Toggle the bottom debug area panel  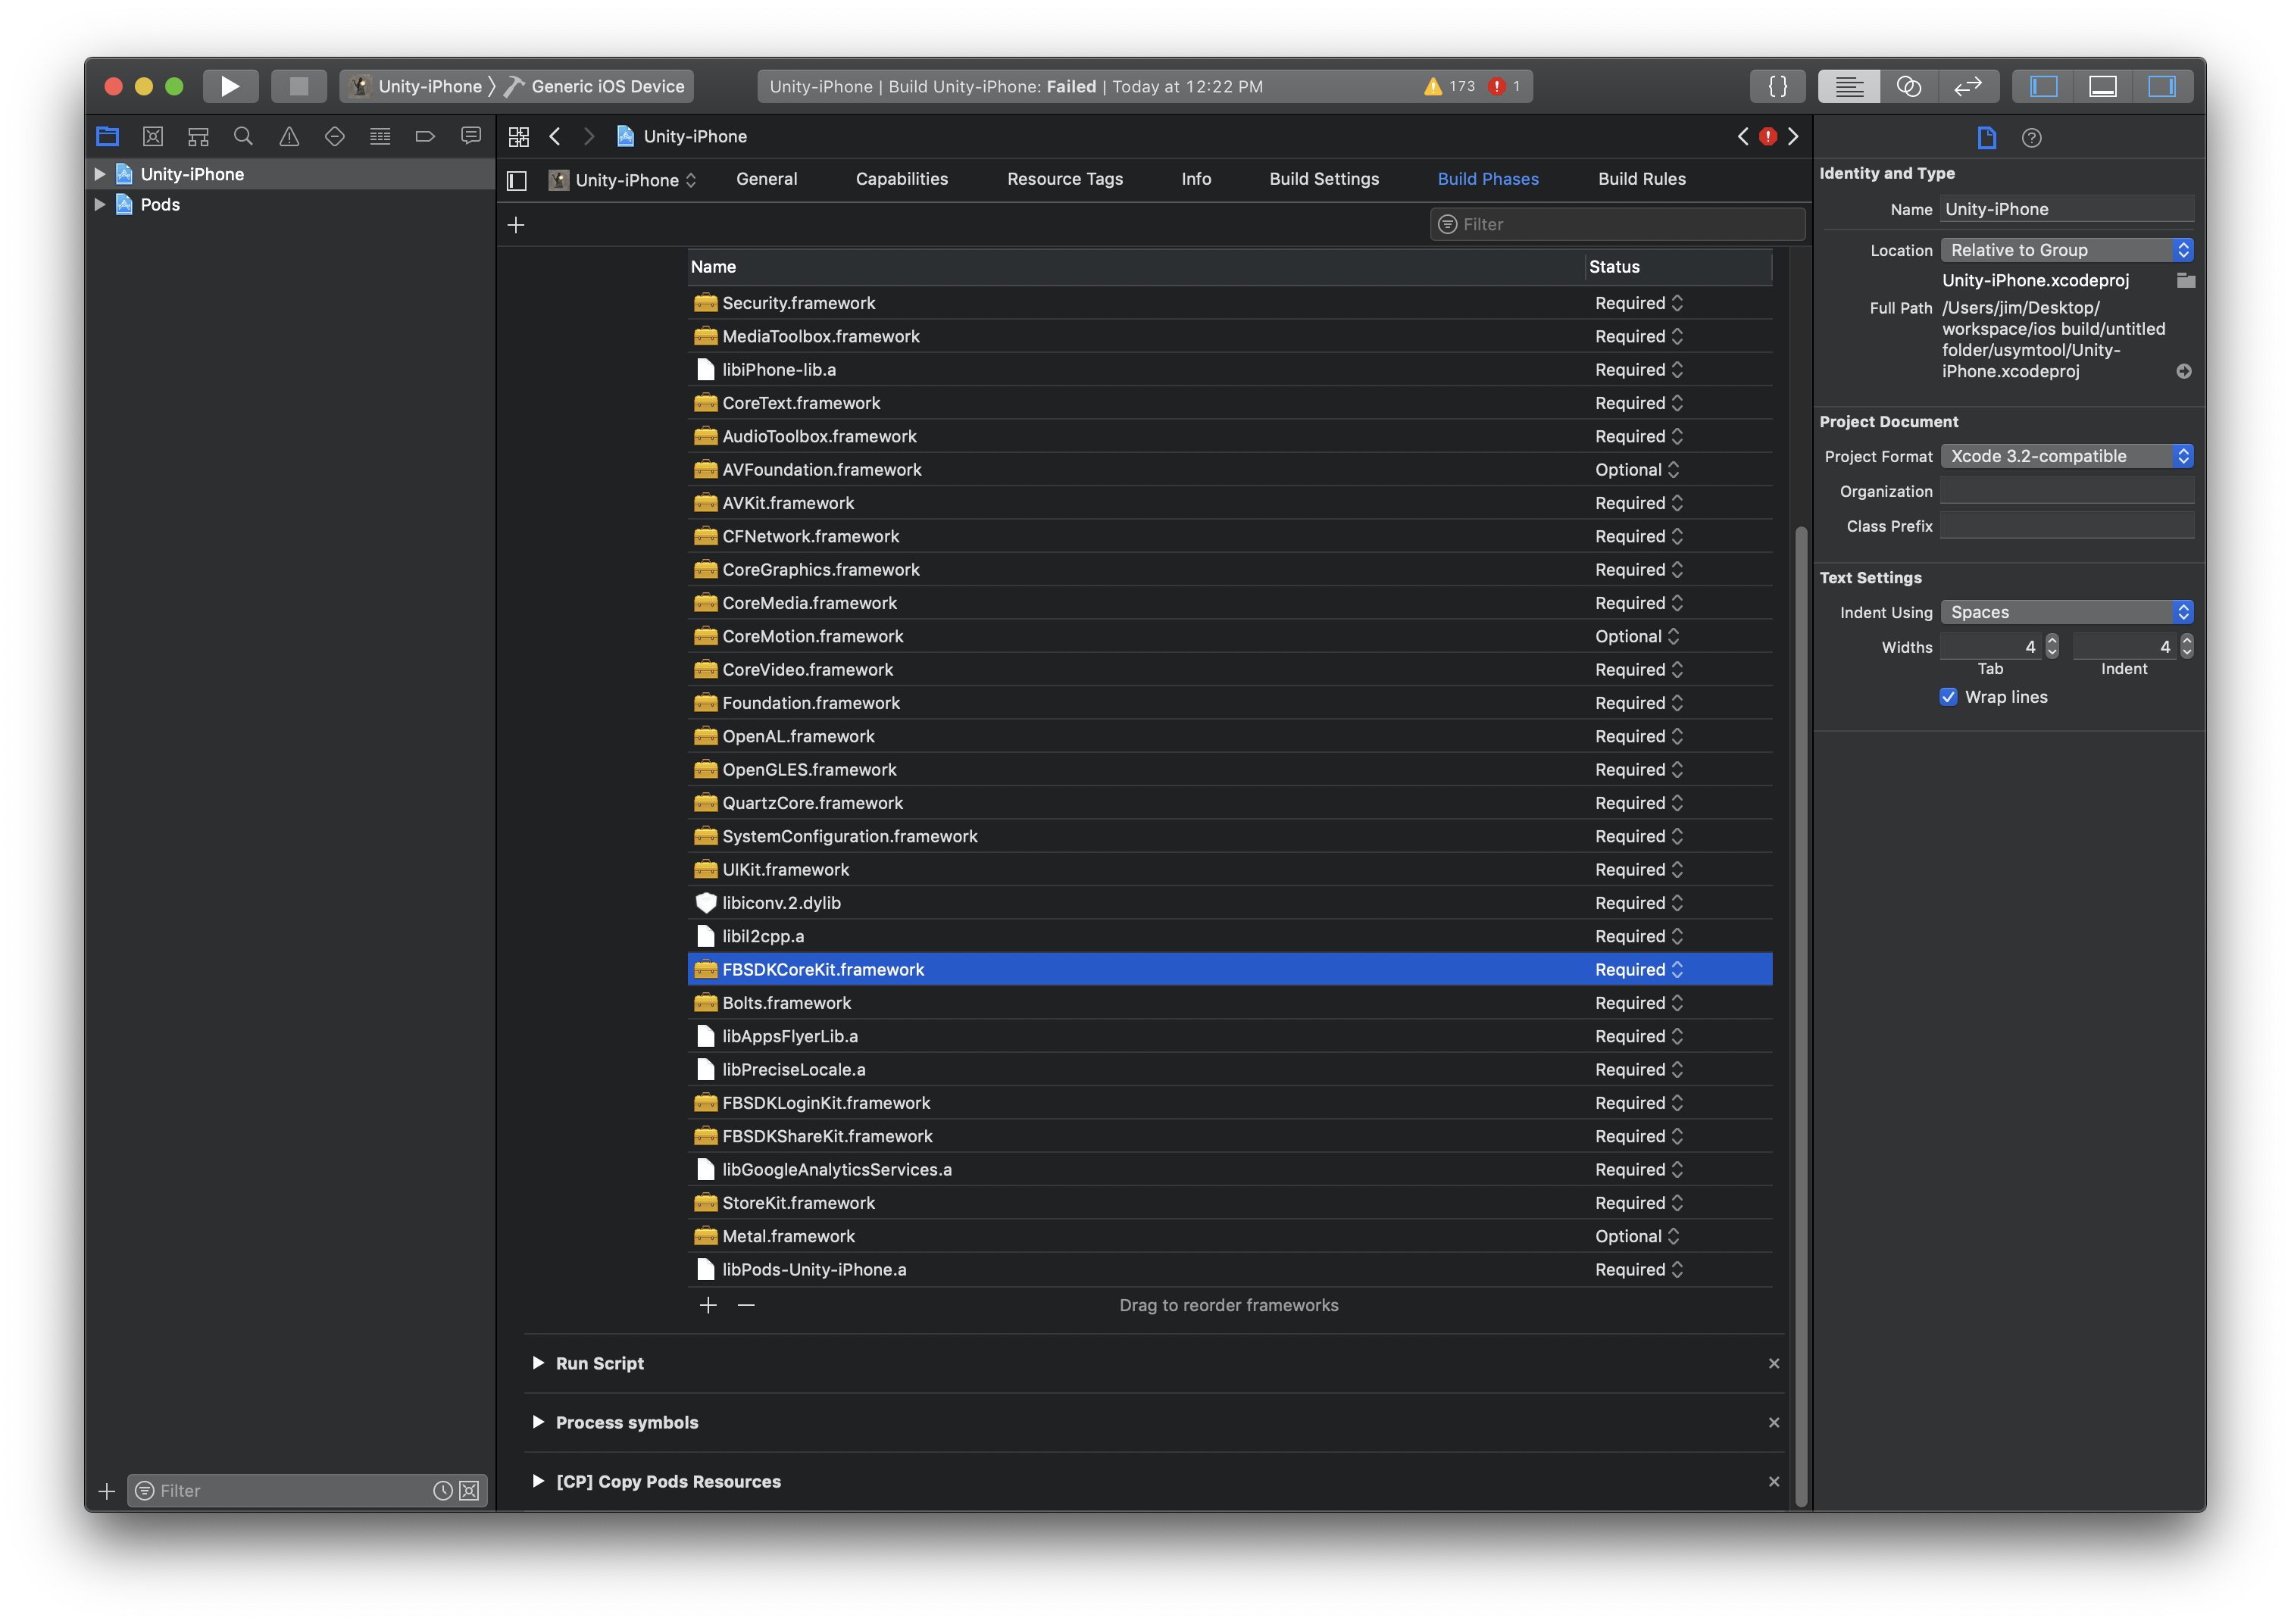(x=2102, y=86)
